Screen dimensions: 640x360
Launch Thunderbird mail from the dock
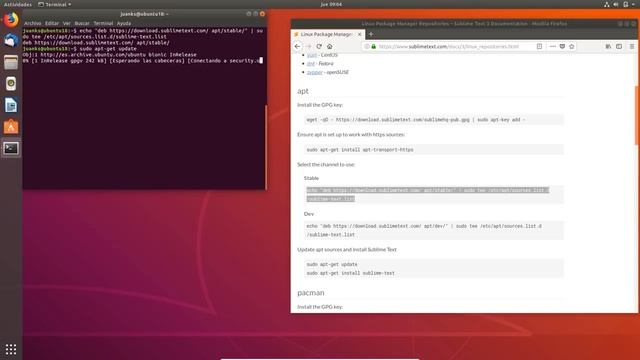pyautogui.click(x=11, y=40)
